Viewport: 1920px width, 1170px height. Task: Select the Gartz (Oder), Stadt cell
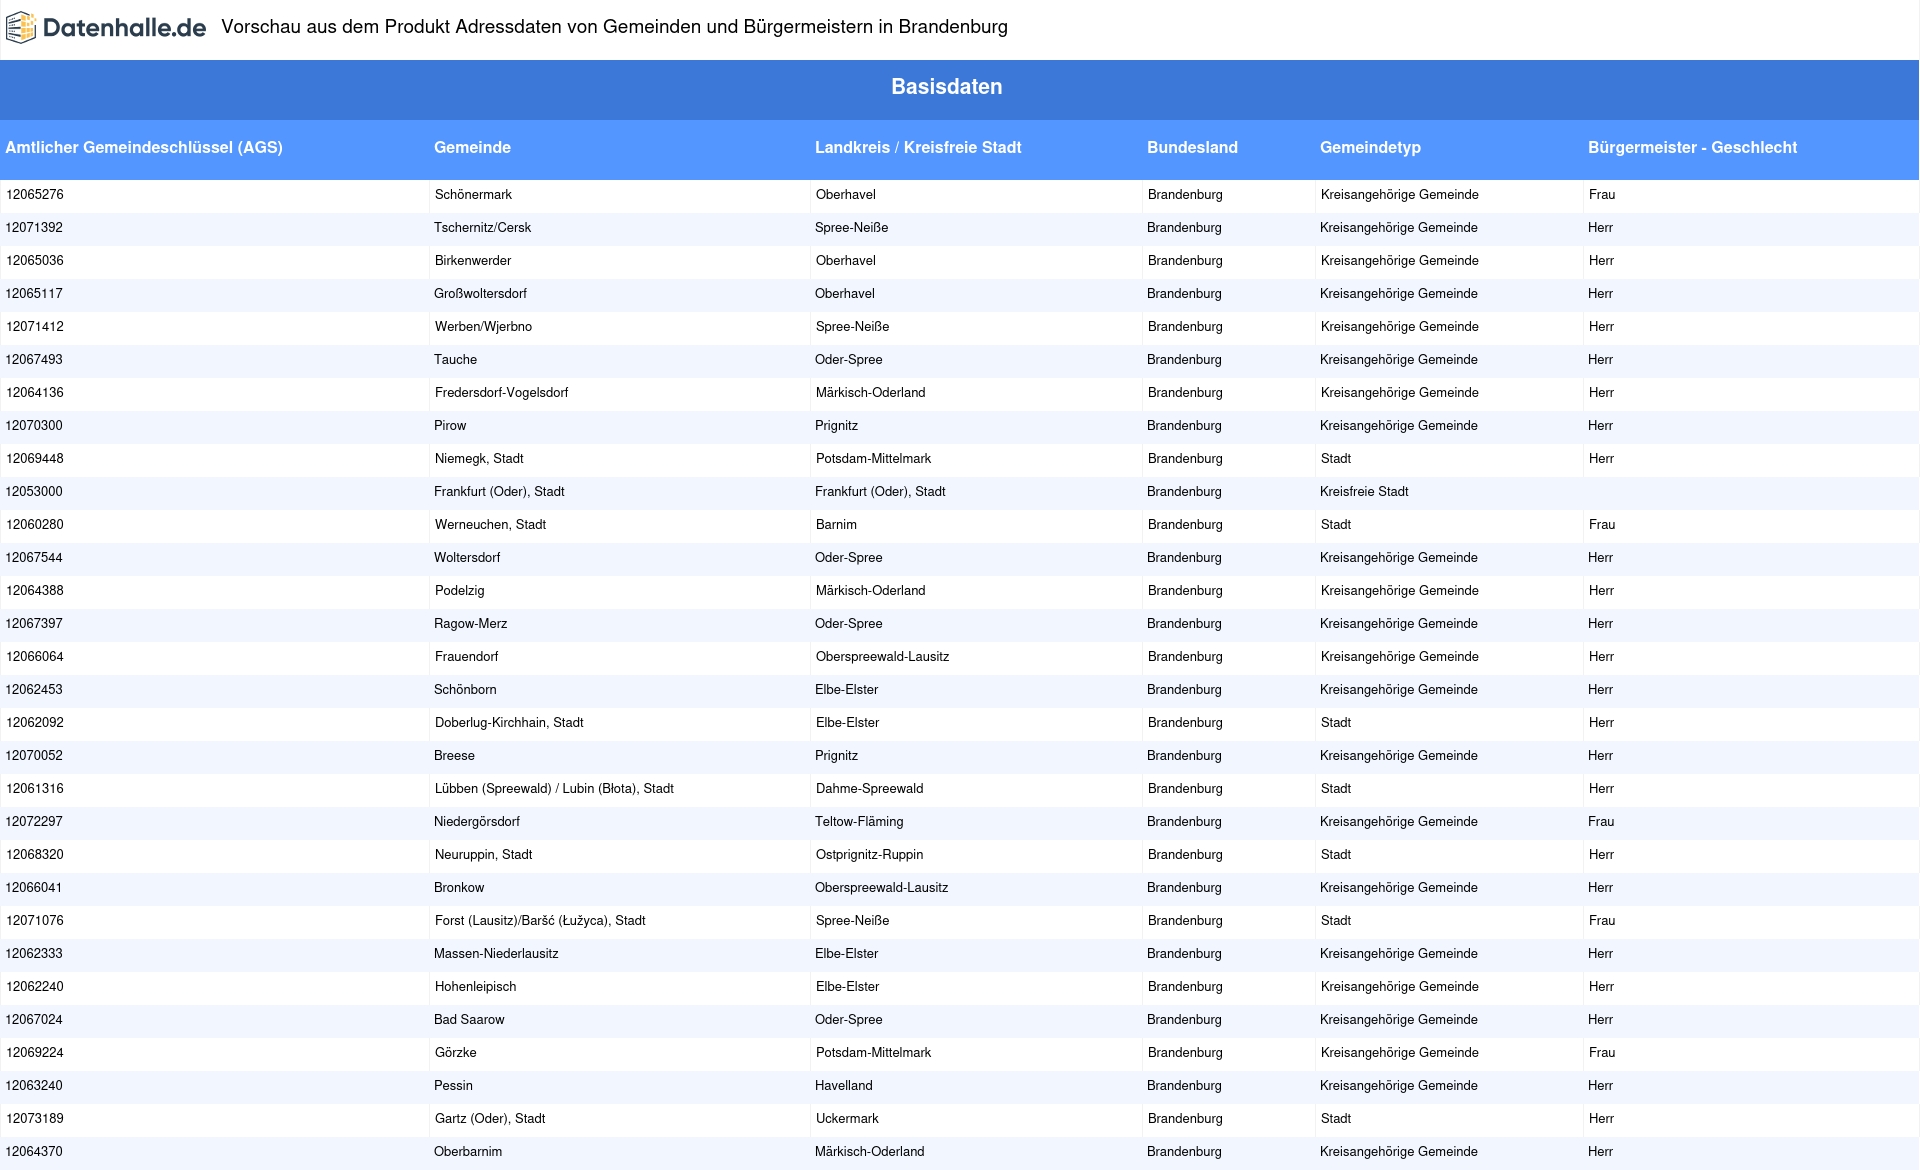[619, 1119]
